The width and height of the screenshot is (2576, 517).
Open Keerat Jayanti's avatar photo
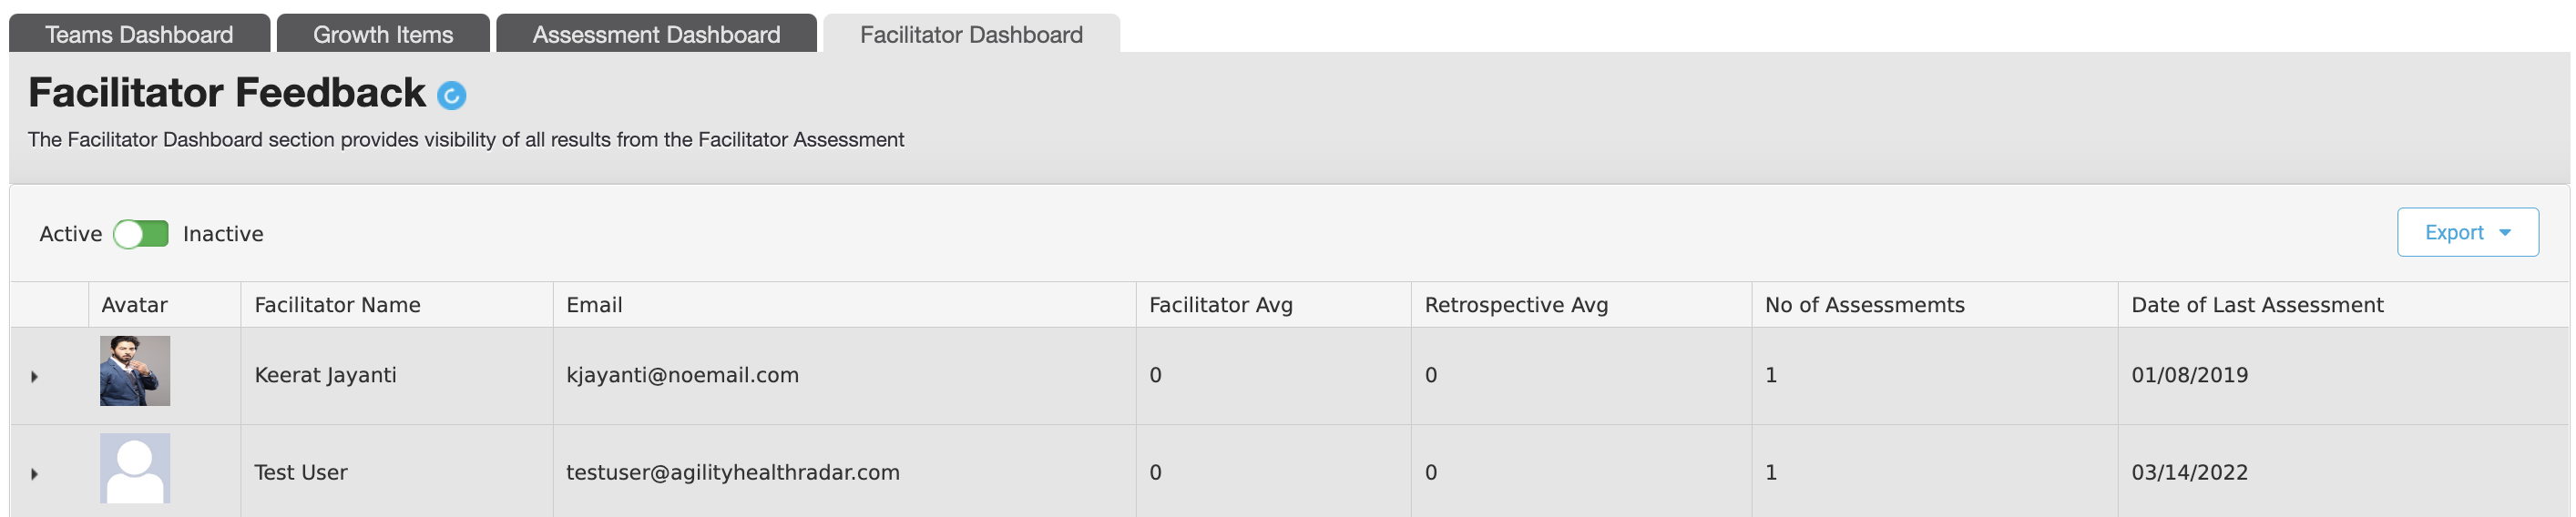(135, 371)
